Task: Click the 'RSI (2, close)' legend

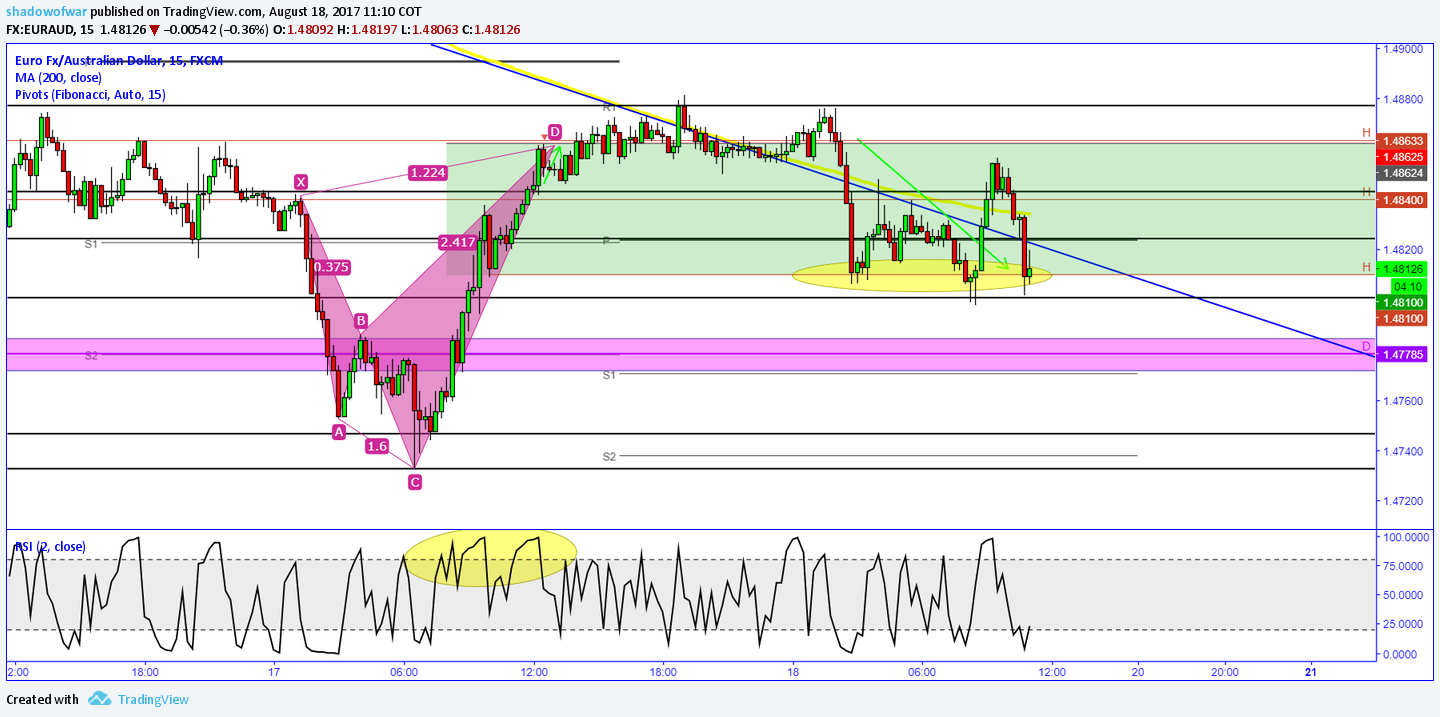Action: [50, 547]
